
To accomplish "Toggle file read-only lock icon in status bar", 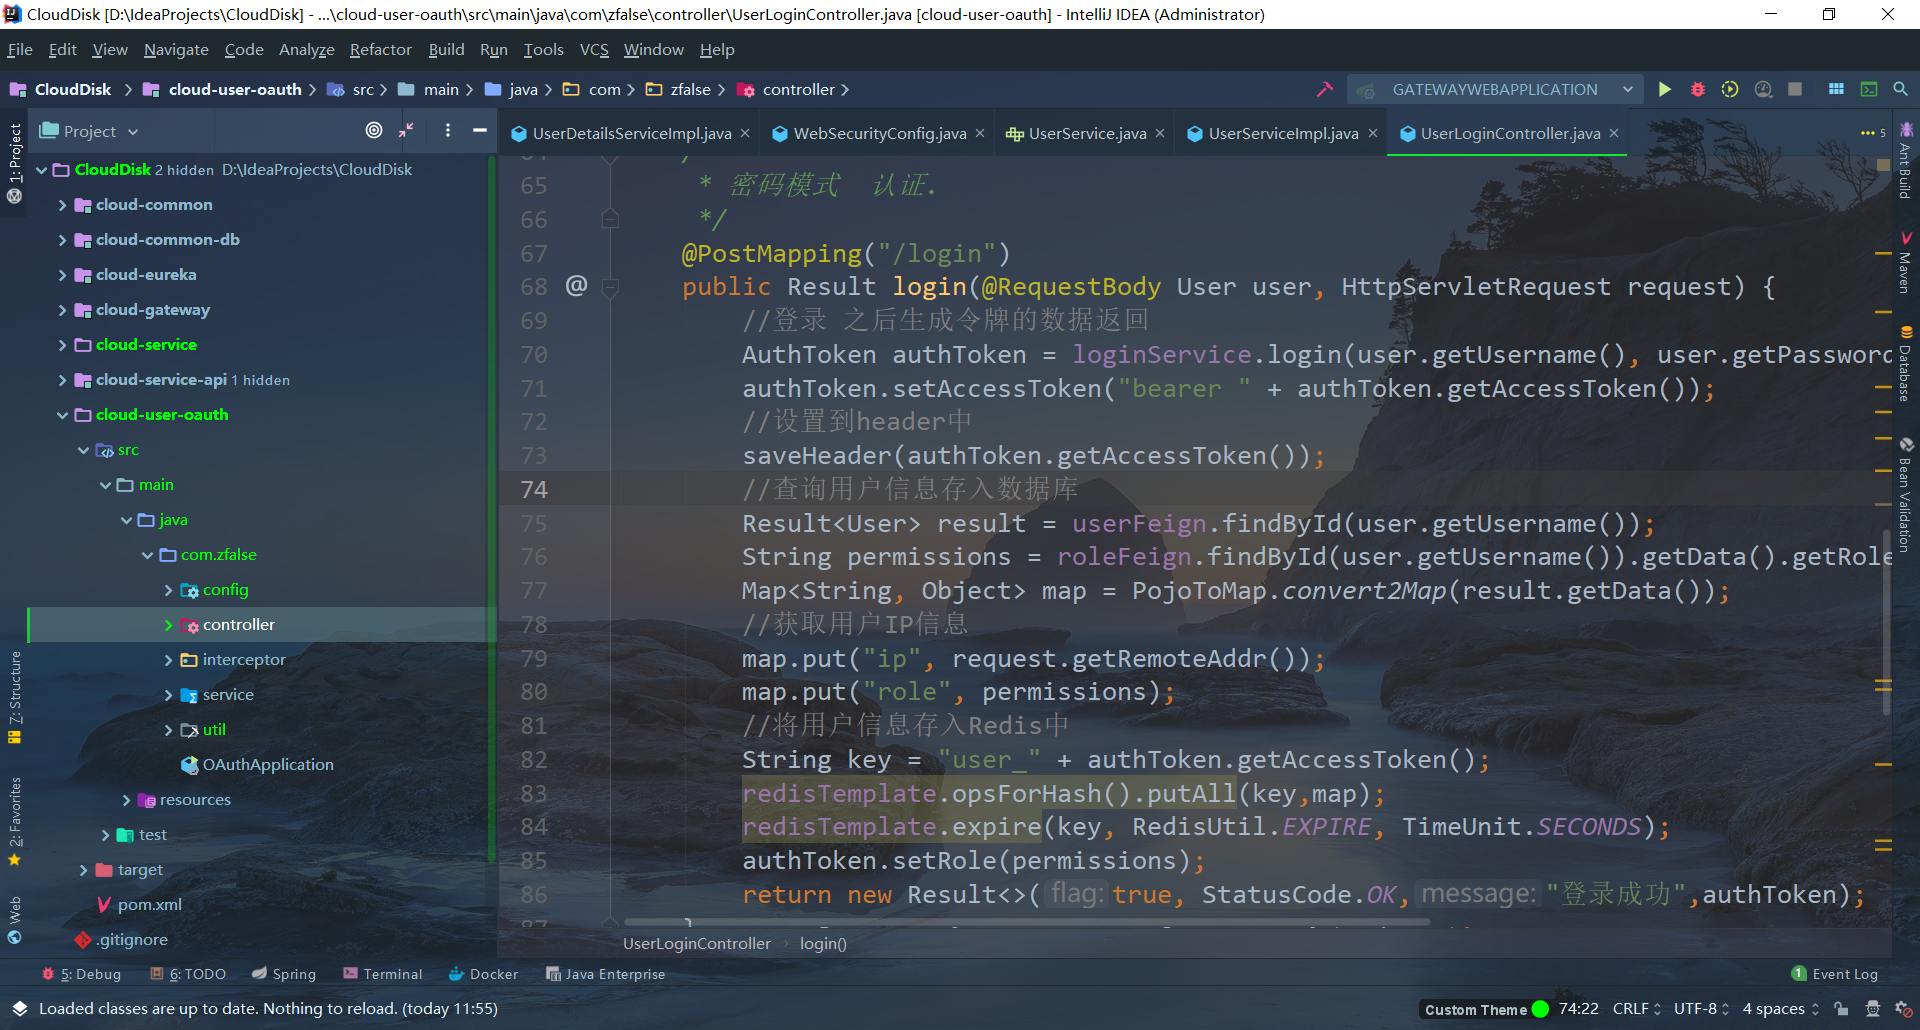I will (x=1841, y=1009).
